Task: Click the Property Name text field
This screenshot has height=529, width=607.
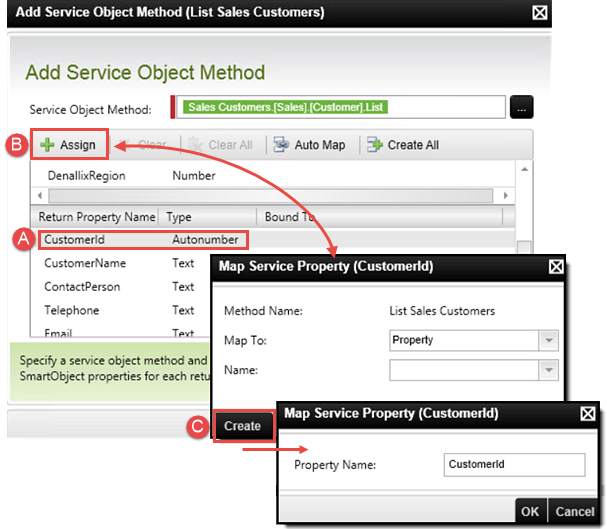Action: [x=514, y=465]
